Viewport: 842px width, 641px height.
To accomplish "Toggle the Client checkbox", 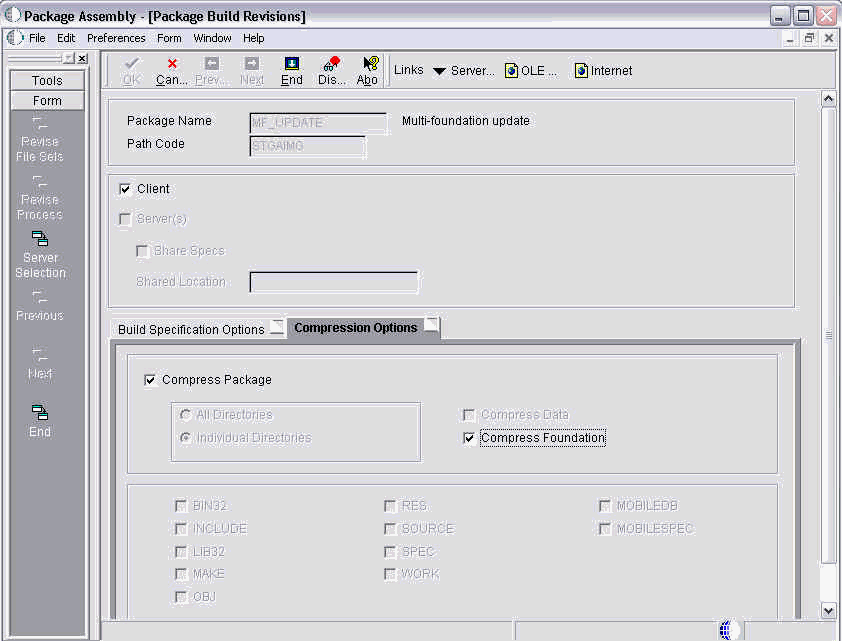I will pyautogui.click(x=125, y=189).
